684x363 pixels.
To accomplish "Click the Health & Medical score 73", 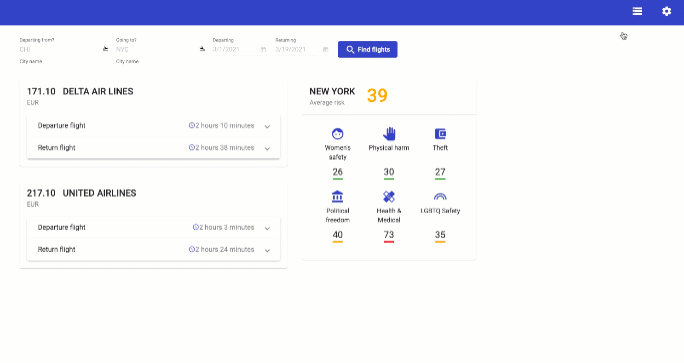I will 389,235.
